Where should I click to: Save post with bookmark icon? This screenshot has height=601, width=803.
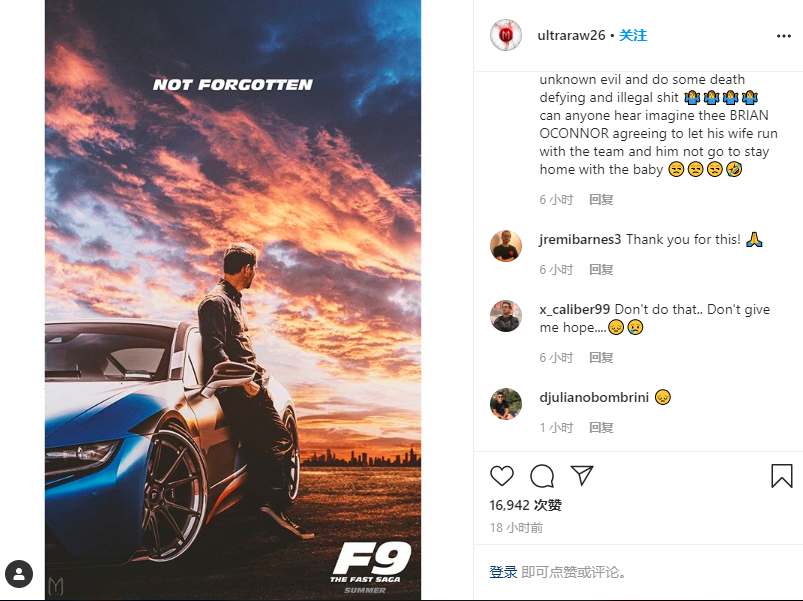coord(781,476)
